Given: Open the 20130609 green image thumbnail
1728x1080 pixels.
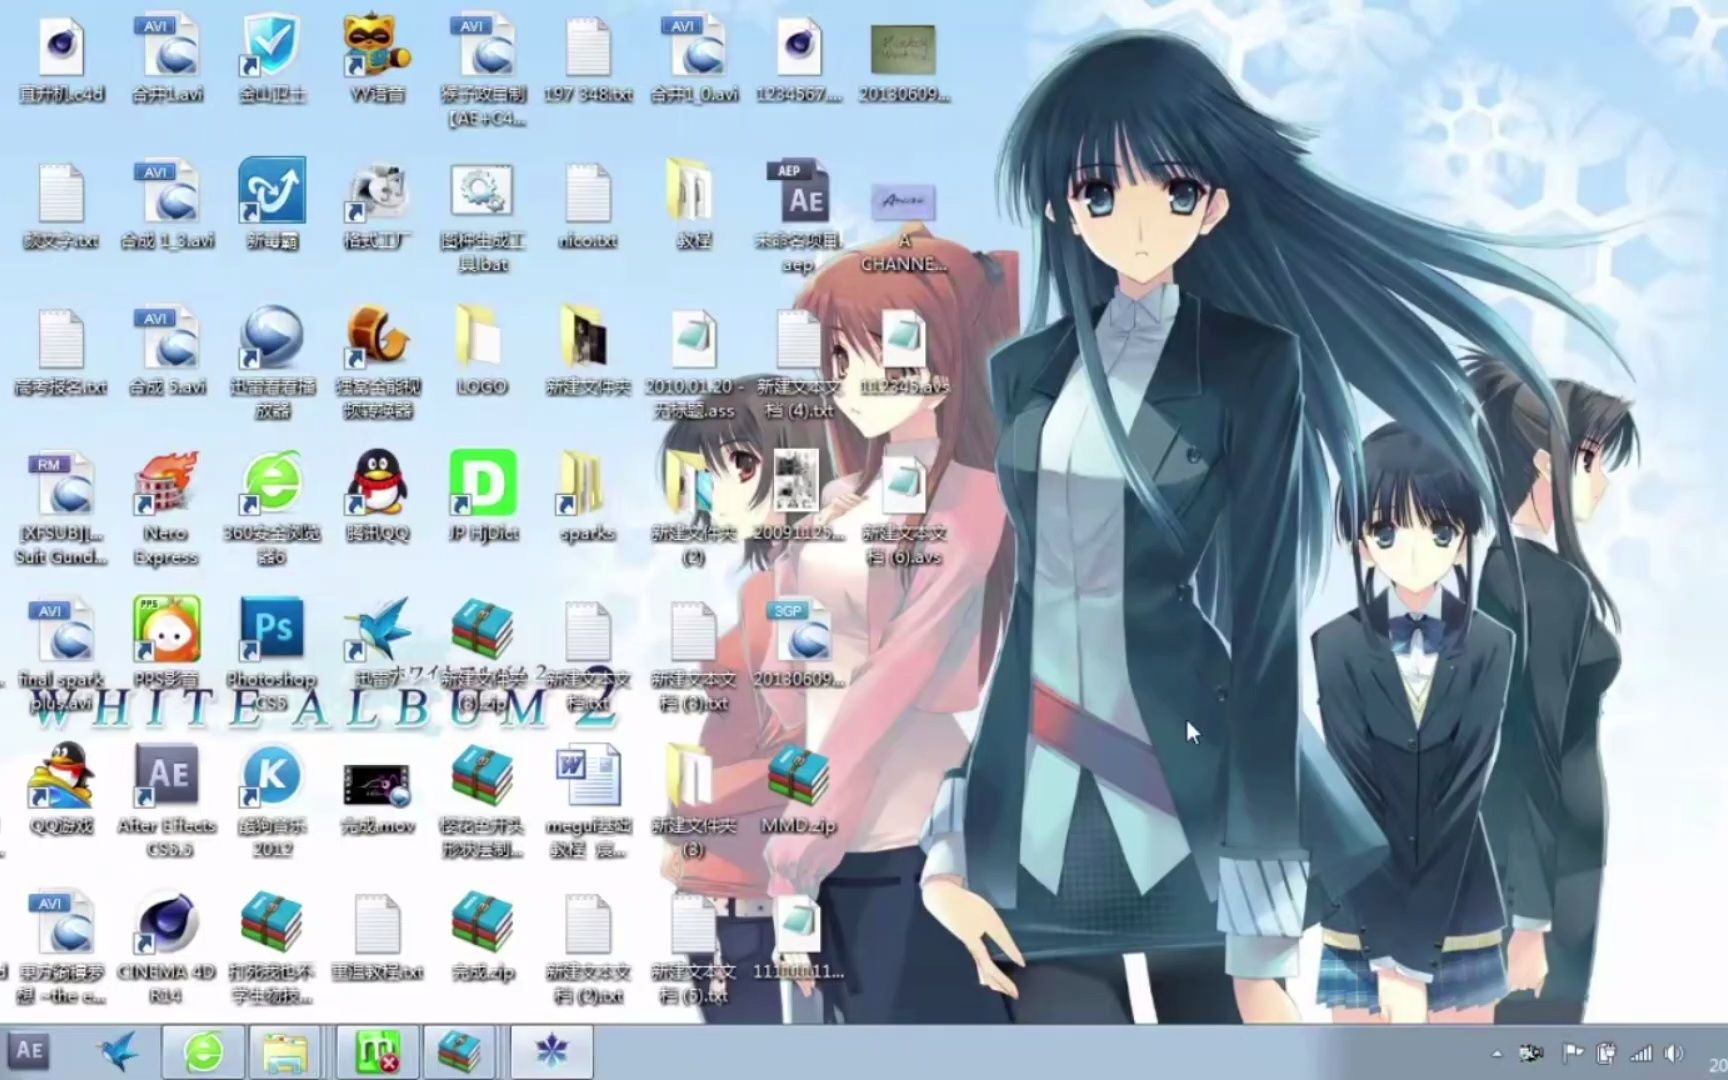Looking at the screenshot, I should point(904,61).
